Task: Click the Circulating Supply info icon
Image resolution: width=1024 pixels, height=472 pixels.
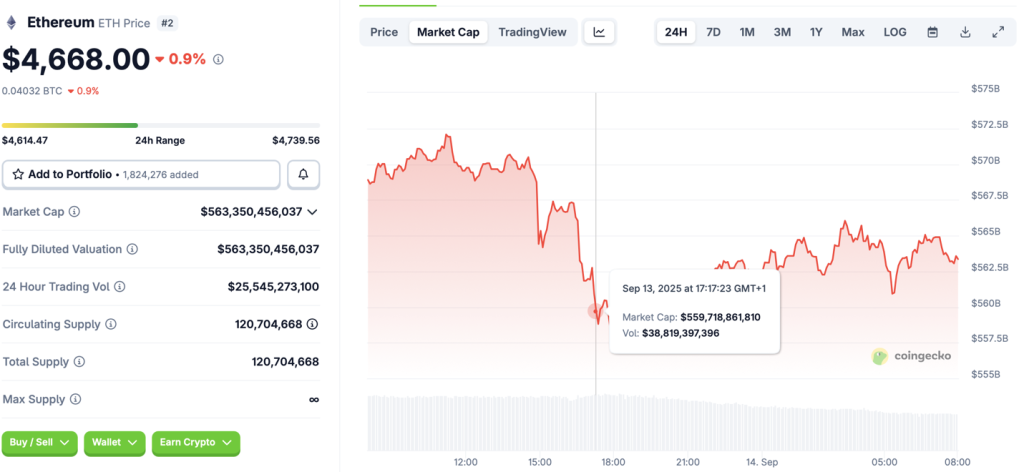Action: coord(111,325)
